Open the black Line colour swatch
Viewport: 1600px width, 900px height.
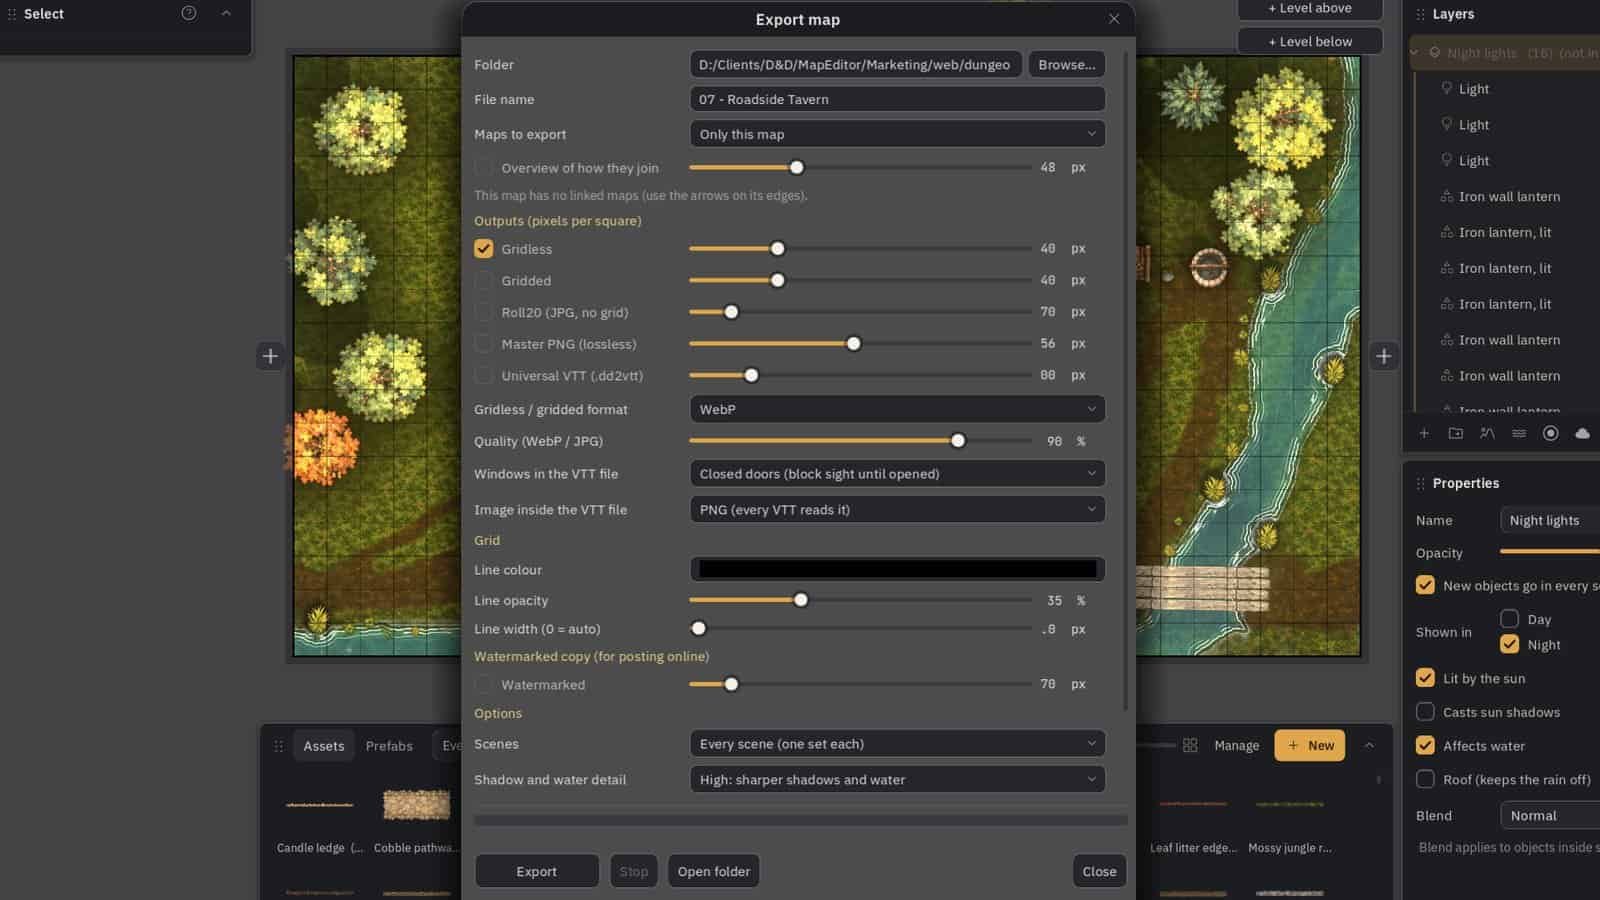(x=897, y=569)
